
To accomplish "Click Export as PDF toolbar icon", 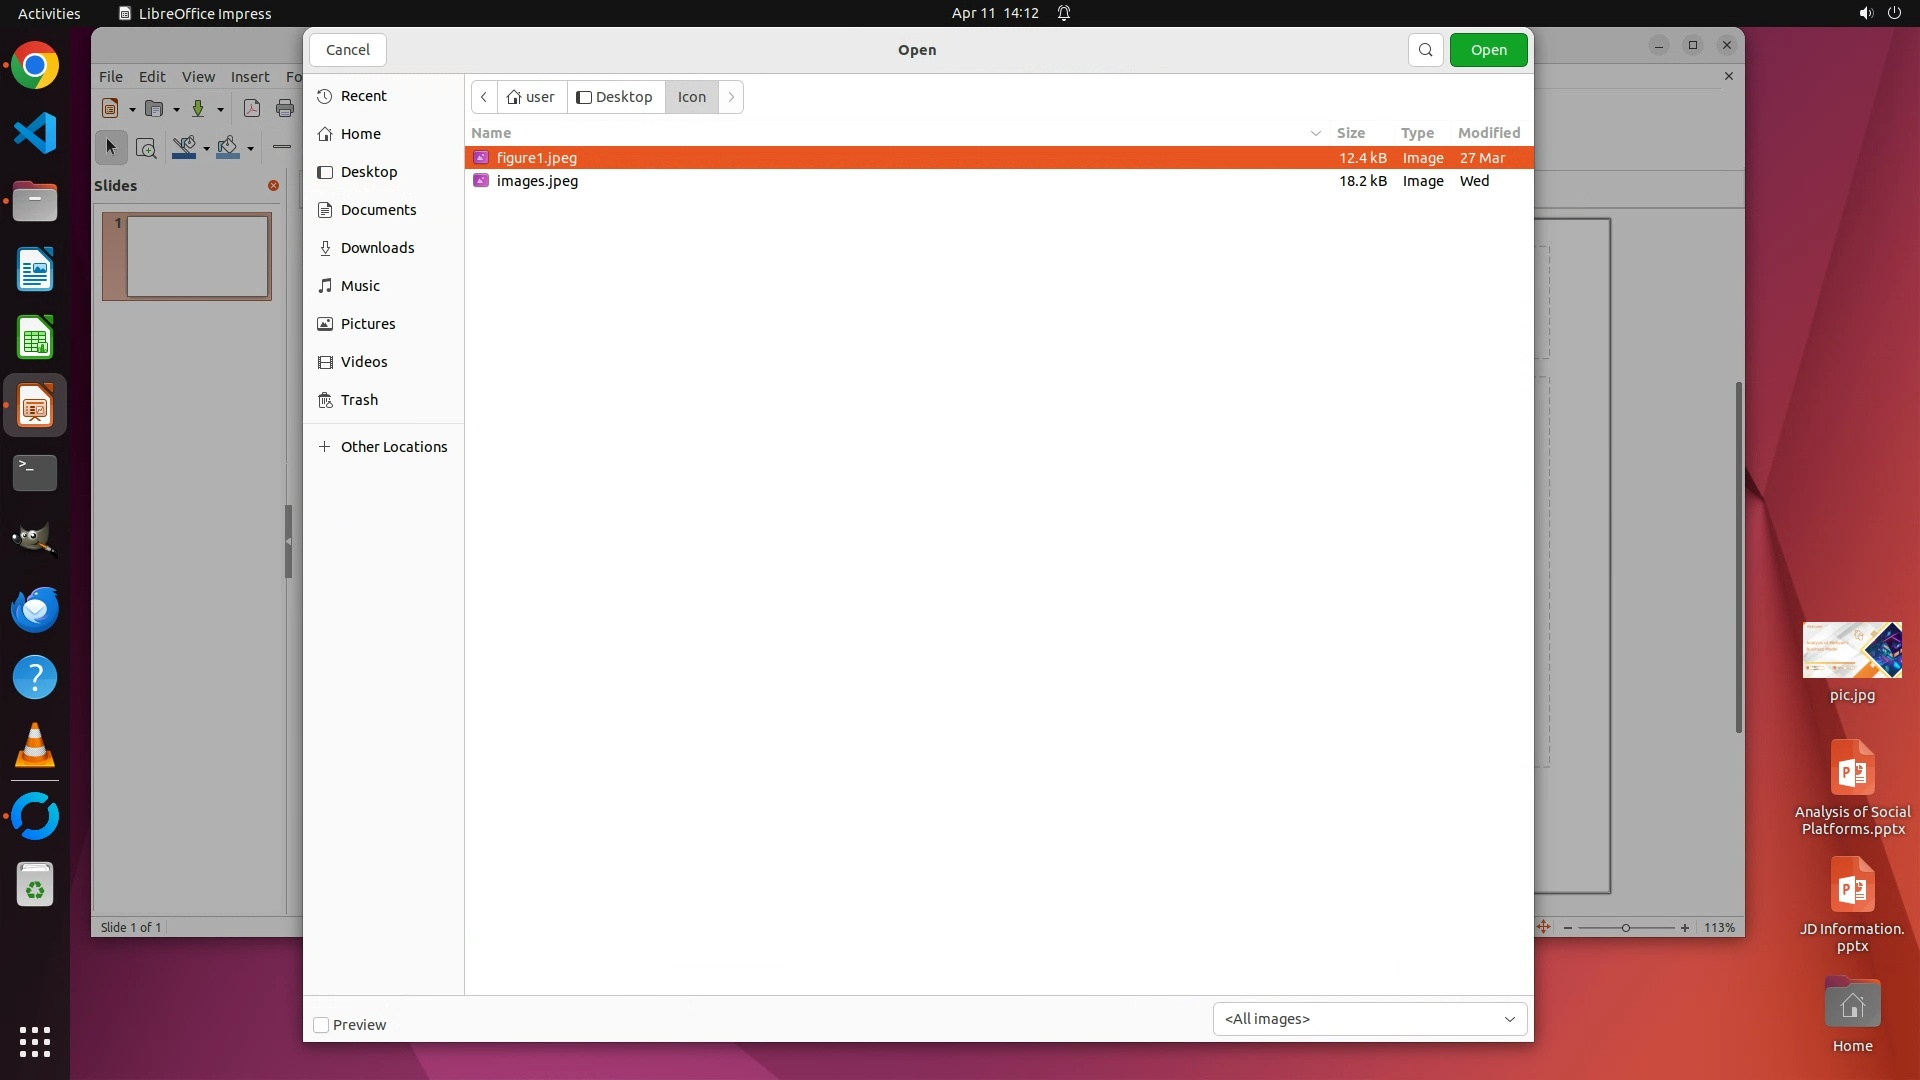I will (252, 109).
